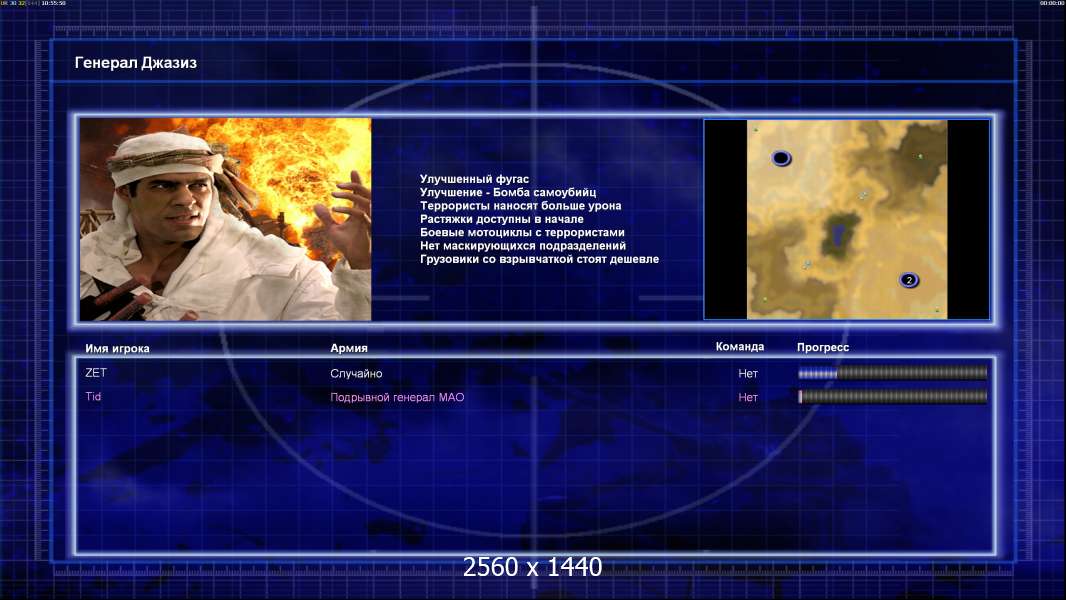
Task: Click 'Растяжки доступны в начале'
Action: pyautogui.click(x=501, y=219)
